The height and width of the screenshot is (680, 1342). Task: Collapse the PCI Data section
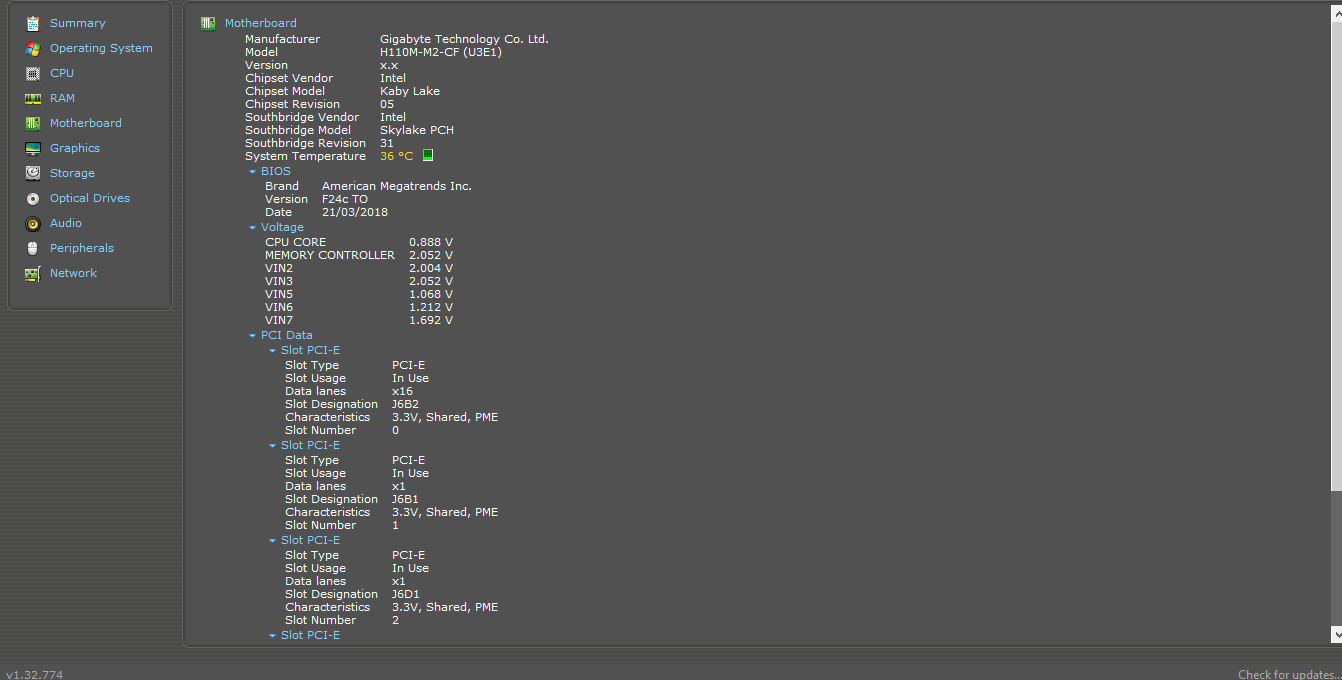click(x=252, y=336)
